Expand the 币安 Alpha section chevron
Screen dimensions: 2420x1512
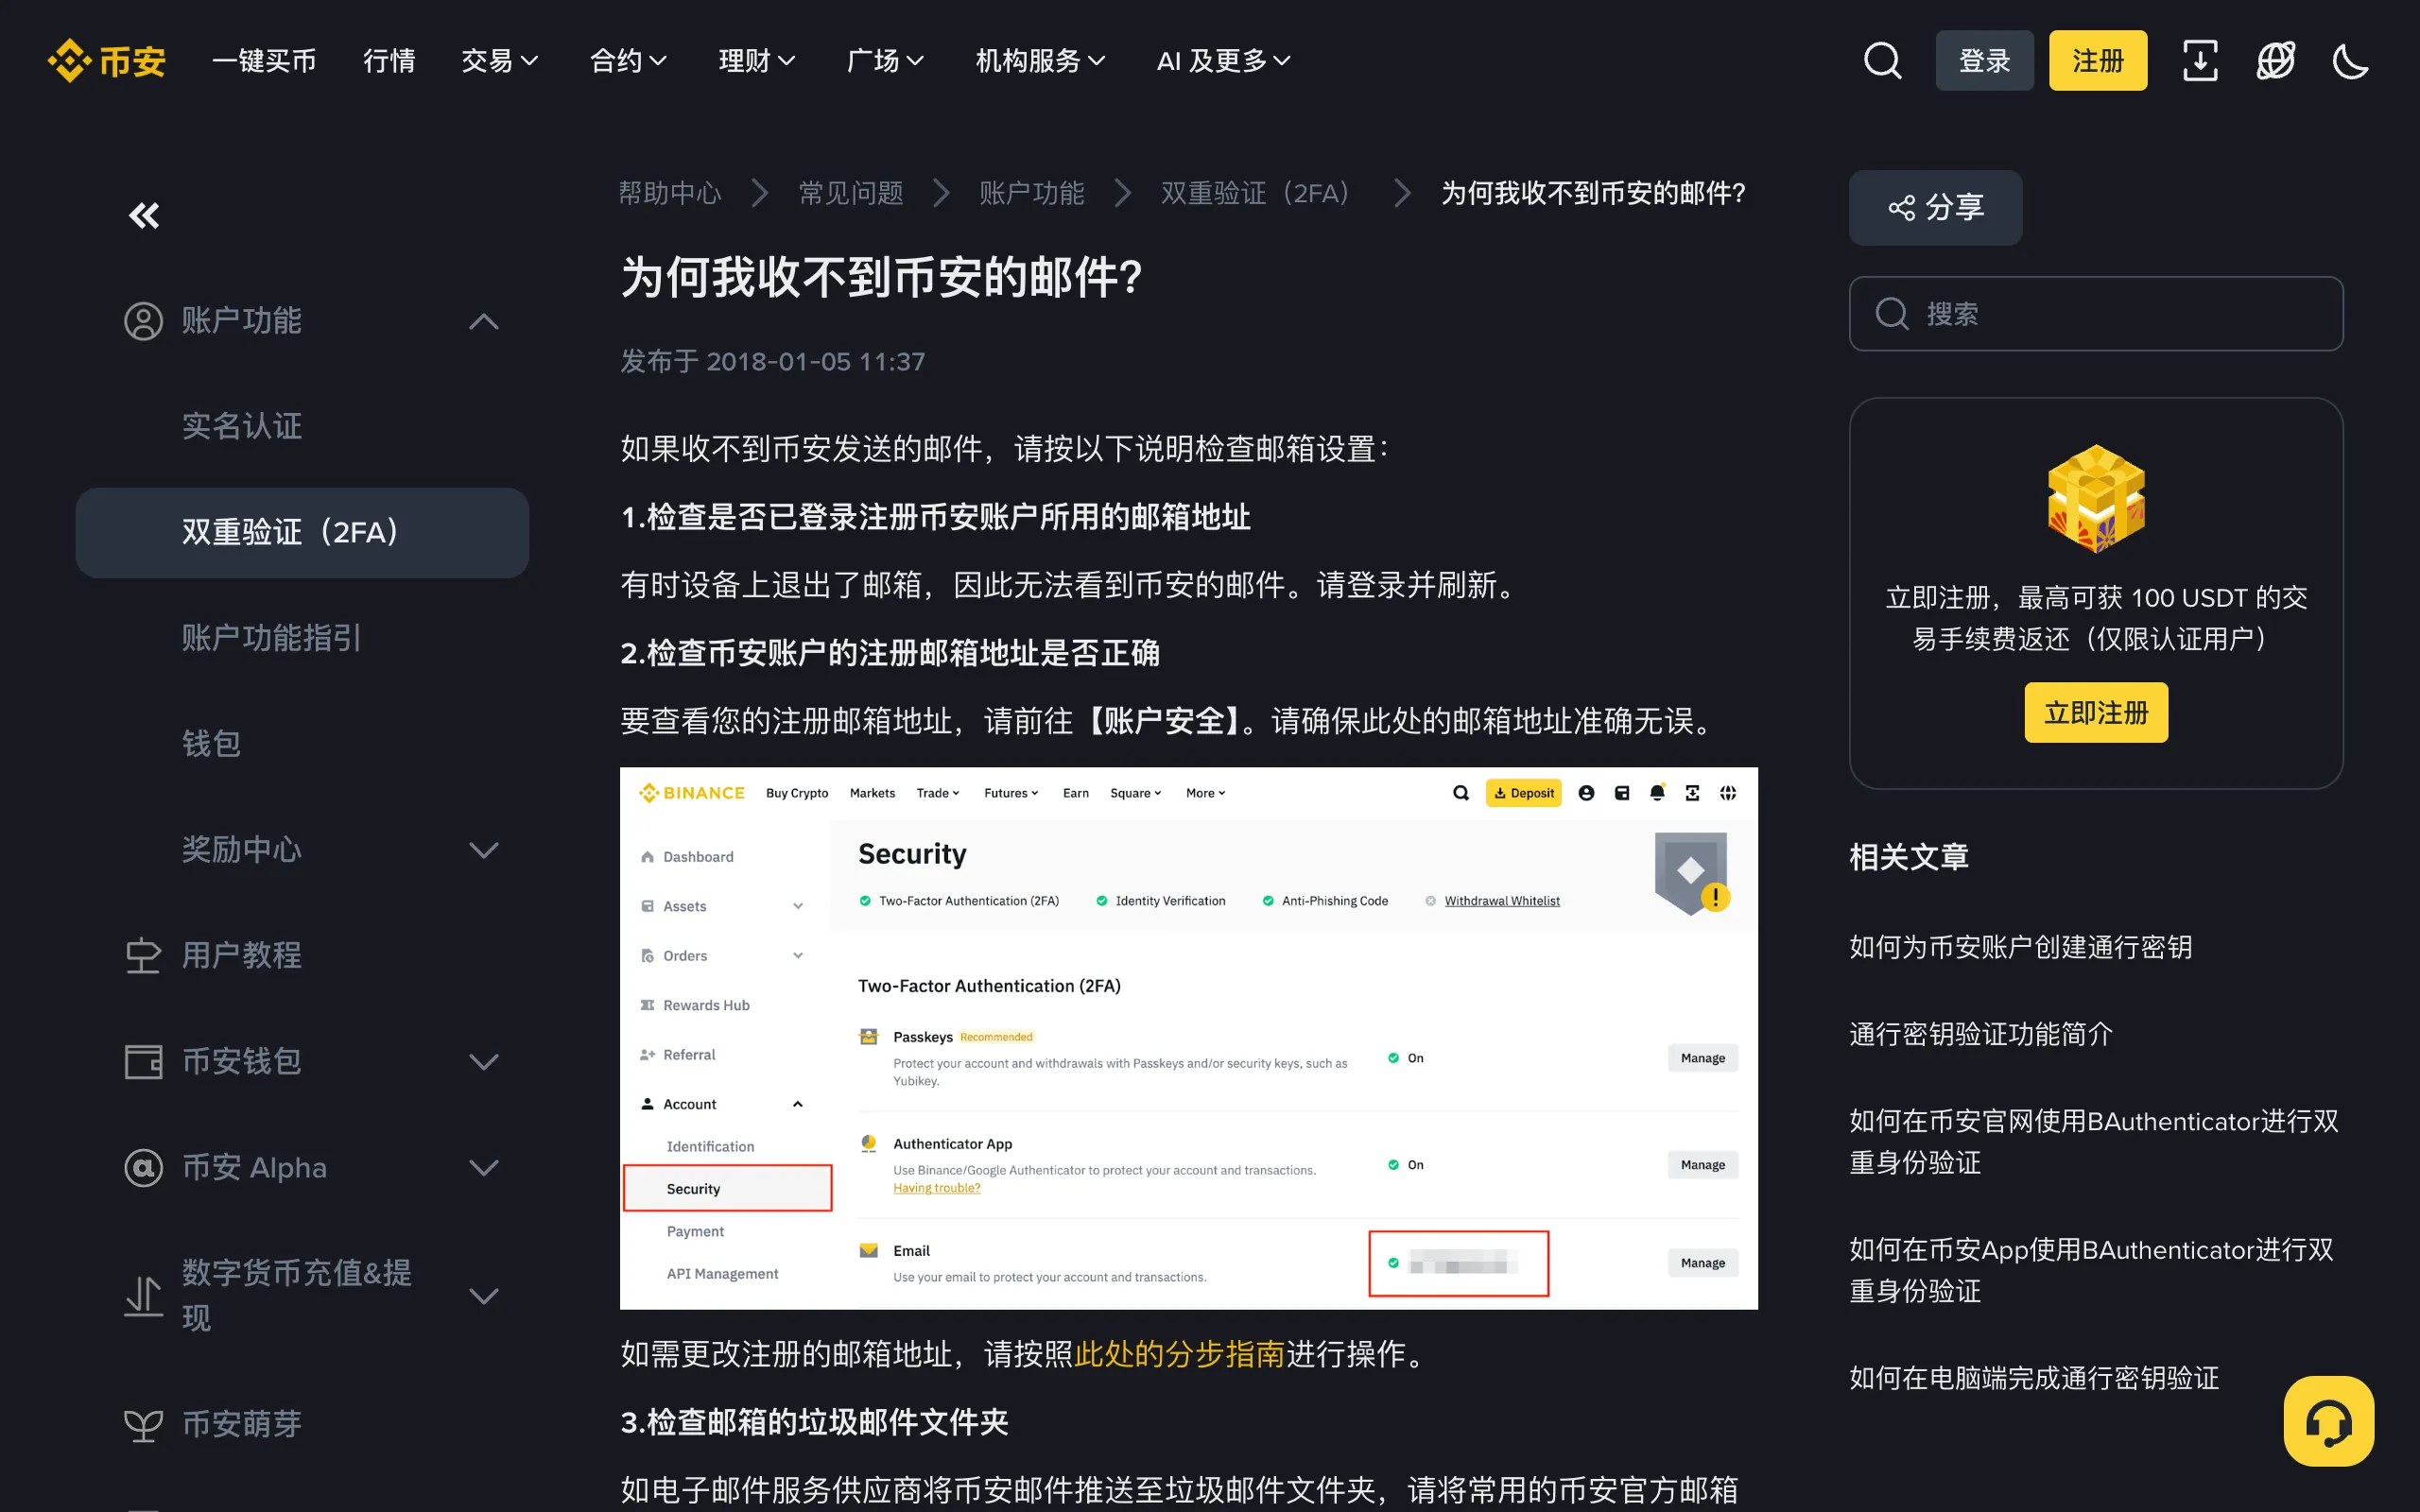pyautogui.click(x=484, y=1167)
